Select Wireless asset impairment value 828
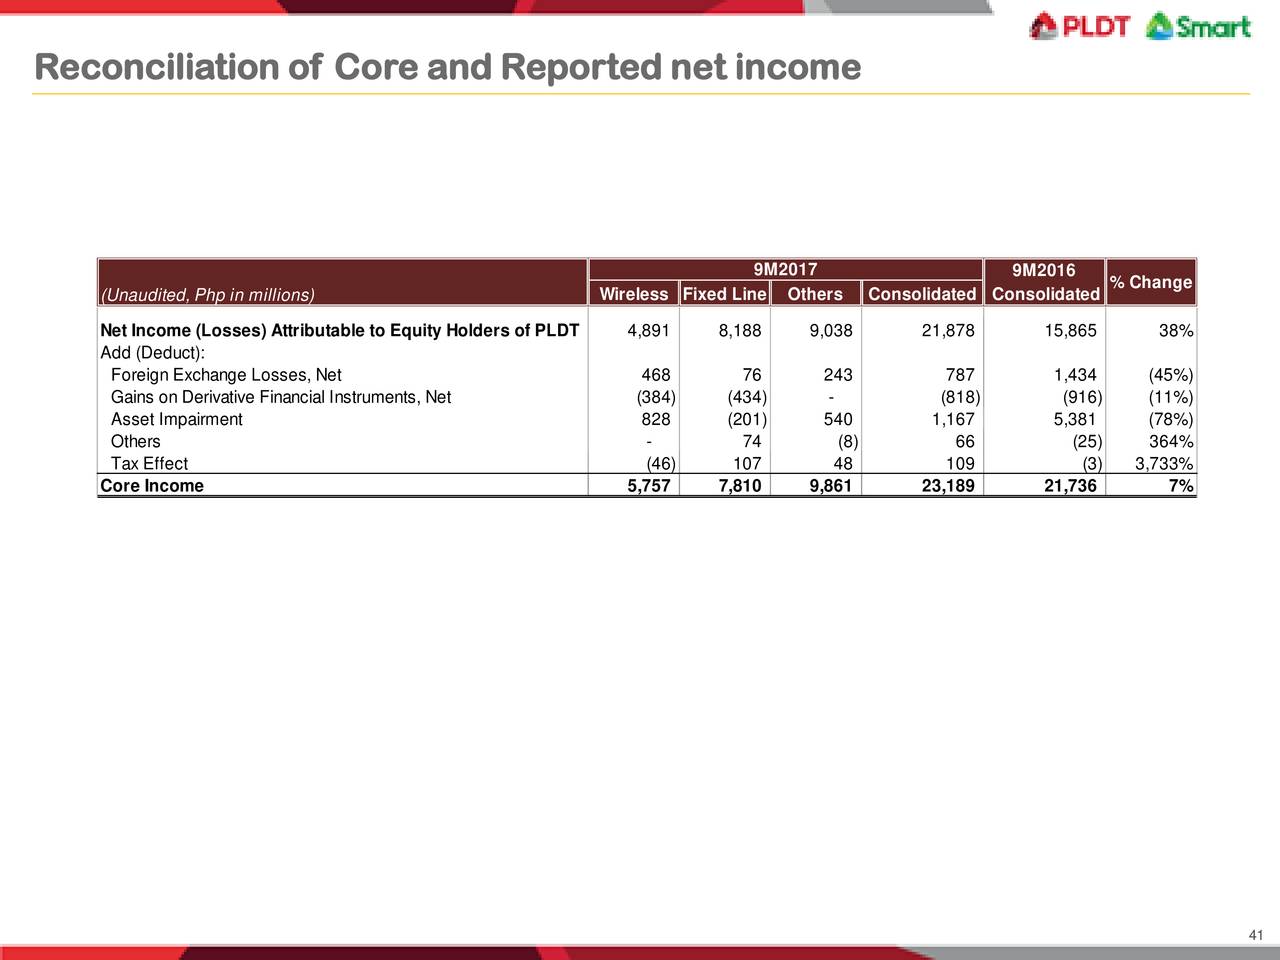This screenshot has width=1280, height=960. [656, 419]
